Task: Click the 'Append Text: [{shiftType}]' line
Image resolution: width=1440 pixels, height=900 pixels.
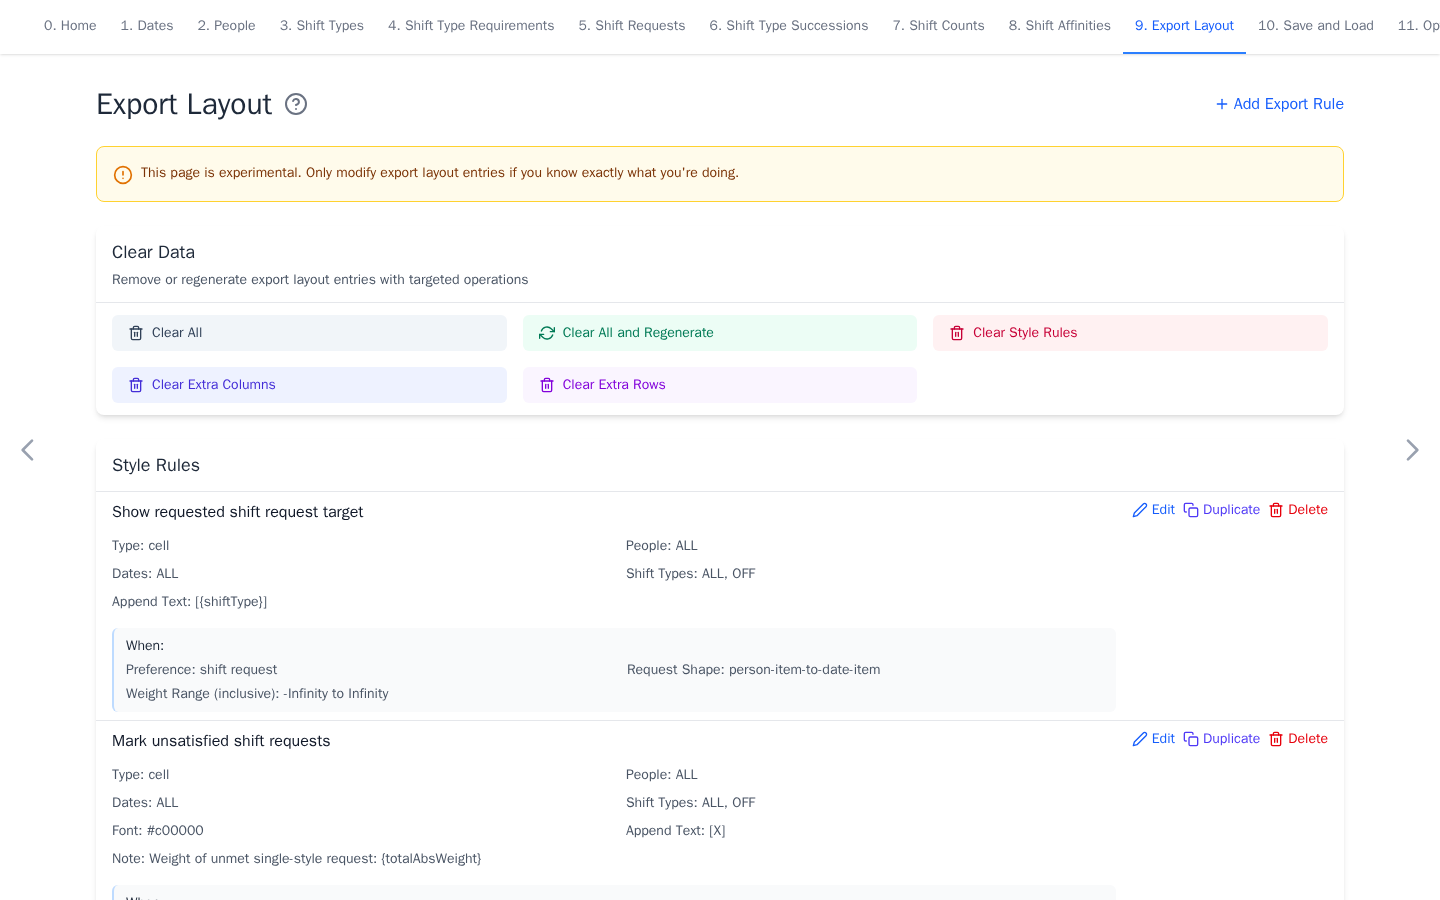Action: [x=190, y=602]
